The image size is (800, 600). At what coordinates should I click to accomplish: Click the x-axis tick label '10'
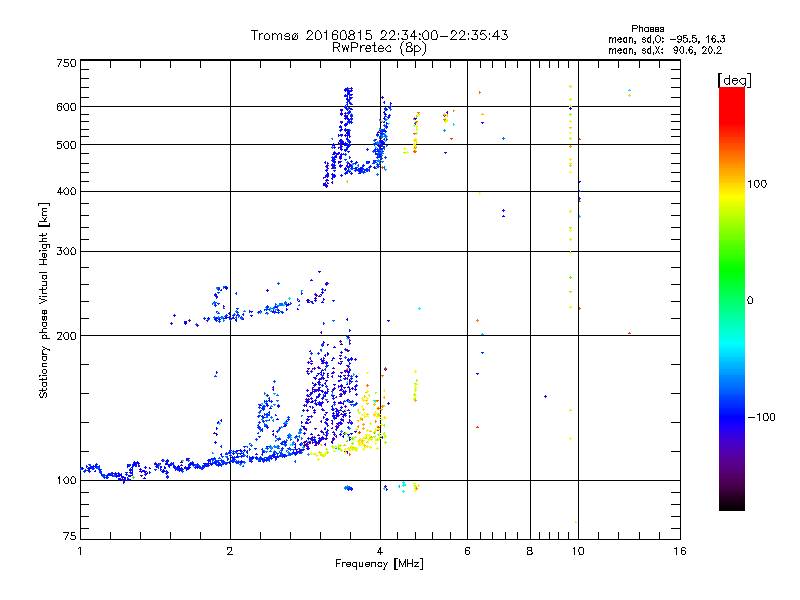(578, 551)
